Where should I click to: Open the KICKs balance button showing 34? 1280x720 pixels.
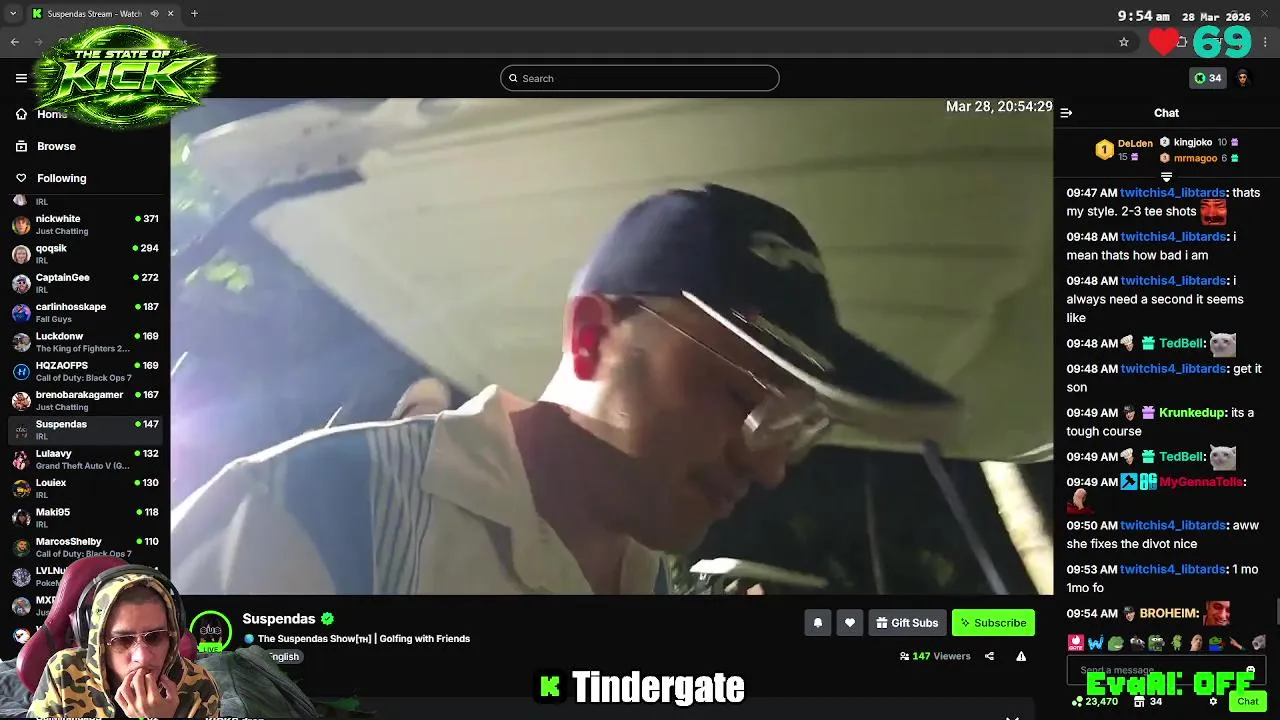click(x=1208, y=78)
